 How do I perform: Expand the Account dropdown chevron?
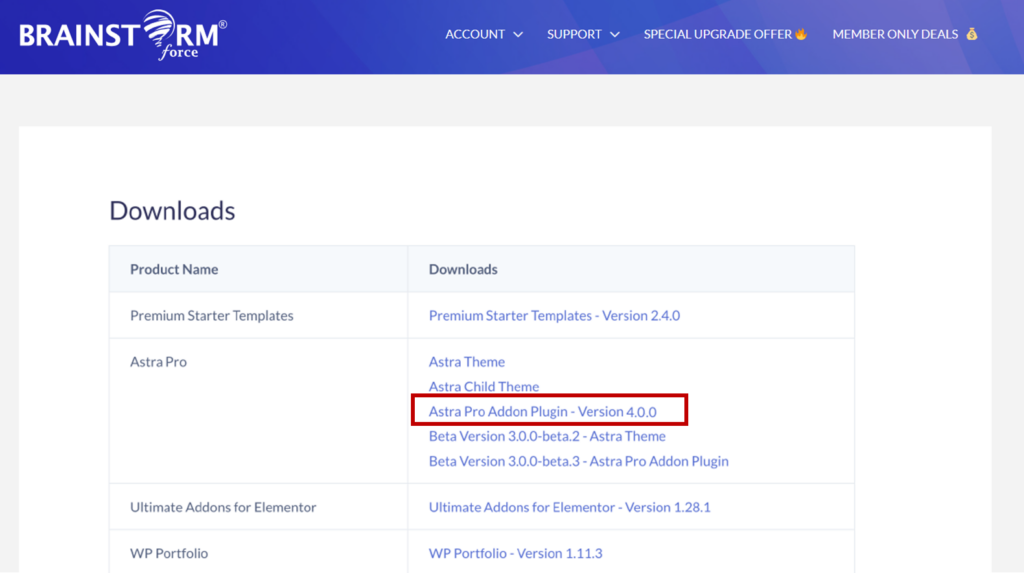point(518,35)
